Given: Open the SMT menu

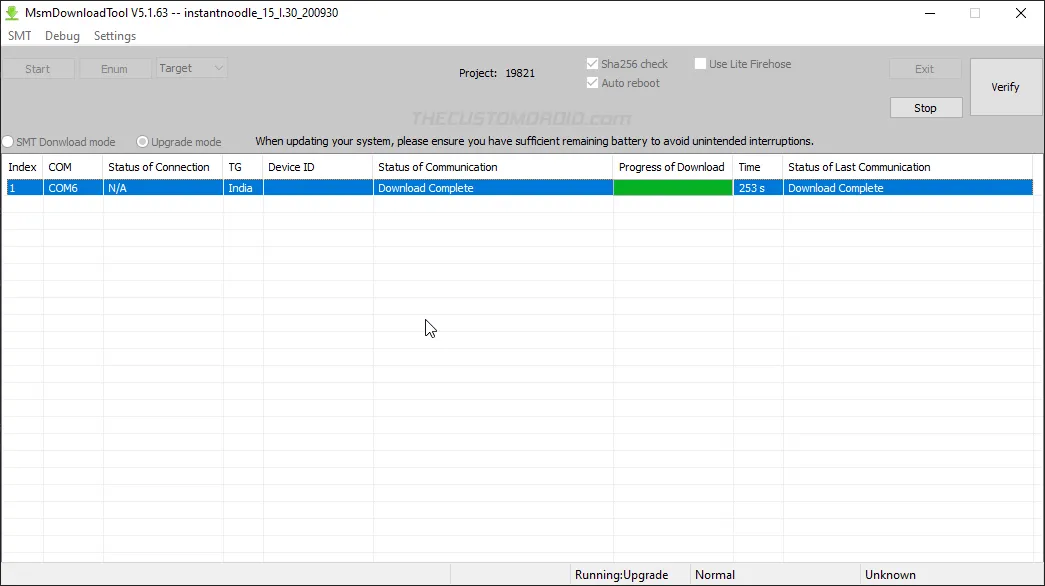Looking at the screenshot, I should click(x=20, y=35).
